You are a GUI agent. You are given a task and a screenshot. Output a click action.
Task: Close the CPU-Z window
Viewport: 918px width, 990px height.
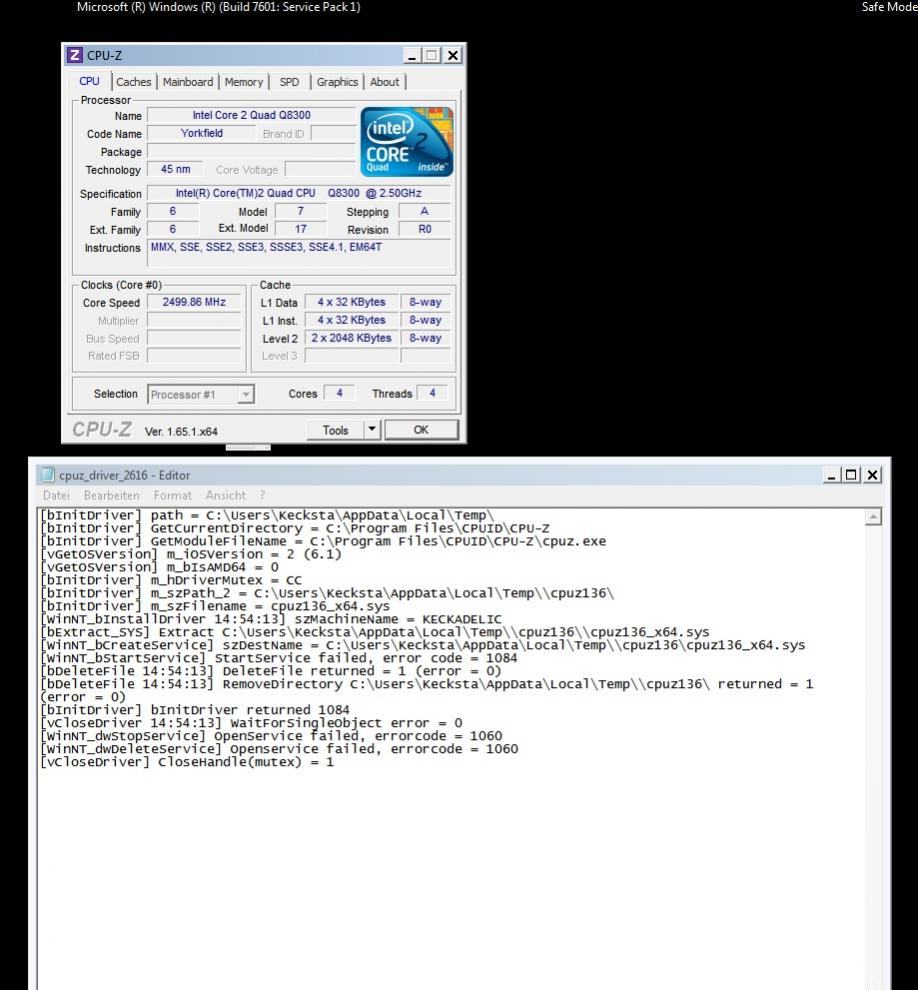point(453,56)
